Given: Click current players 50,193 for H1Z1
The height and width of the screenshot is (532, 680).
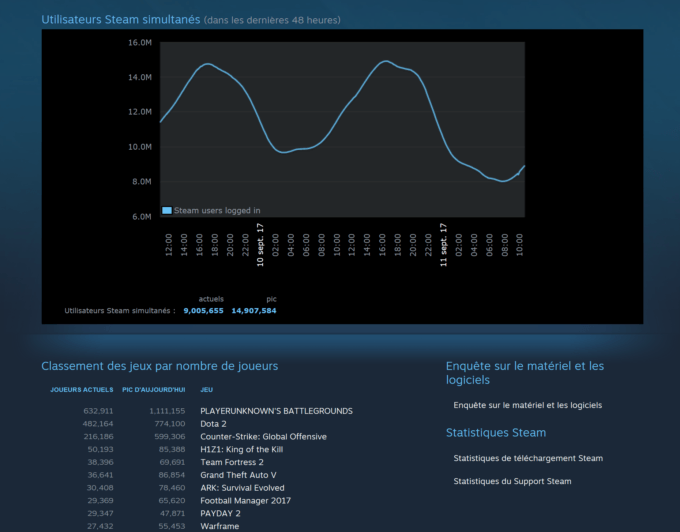Looking at the screenshot, I should pyautogui.click(x=100, y=449).
